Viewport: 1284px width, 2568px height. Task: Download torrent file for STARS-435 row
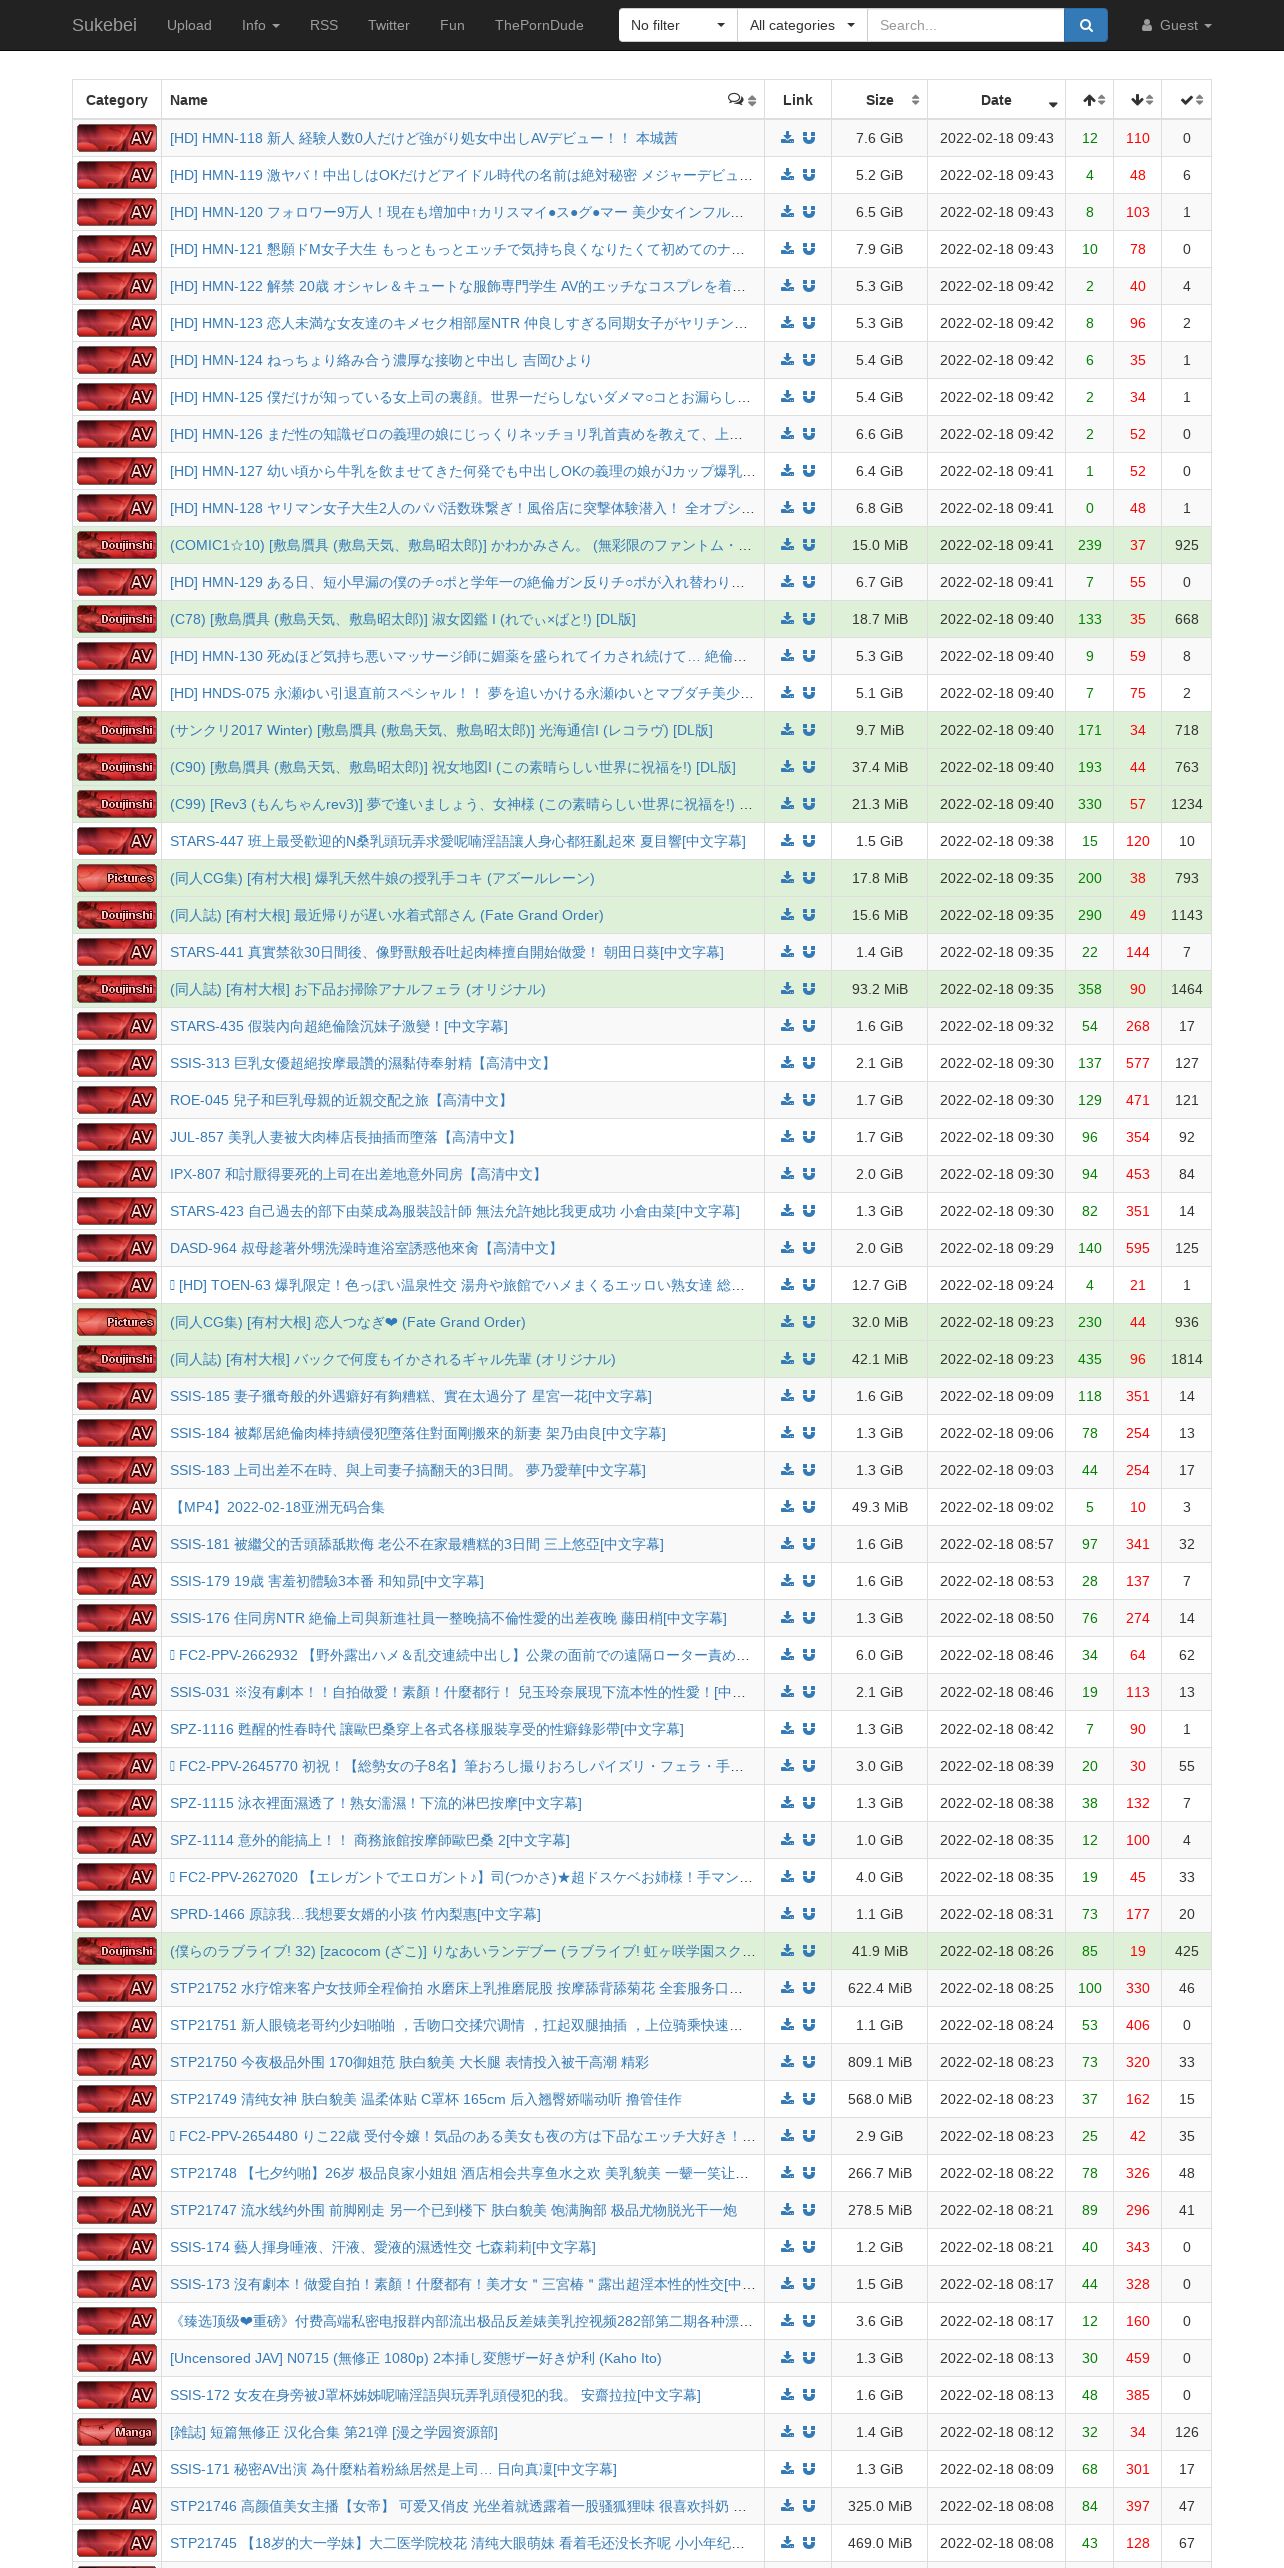787,1026
